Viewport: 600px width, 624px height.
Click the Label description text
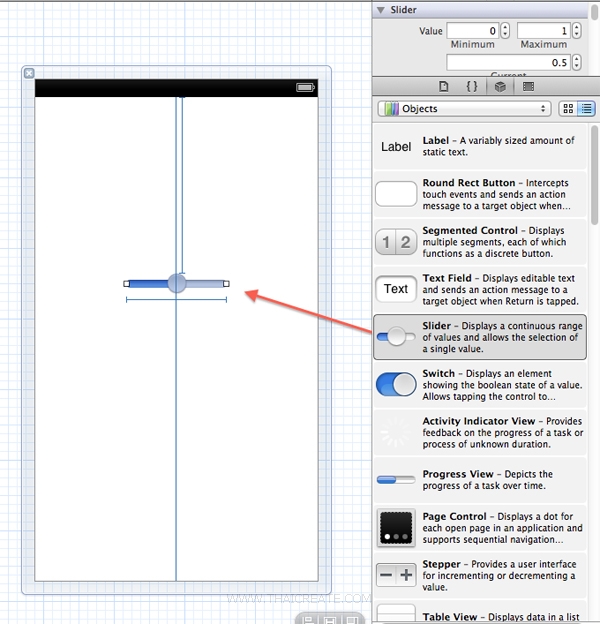click(498, 146)
